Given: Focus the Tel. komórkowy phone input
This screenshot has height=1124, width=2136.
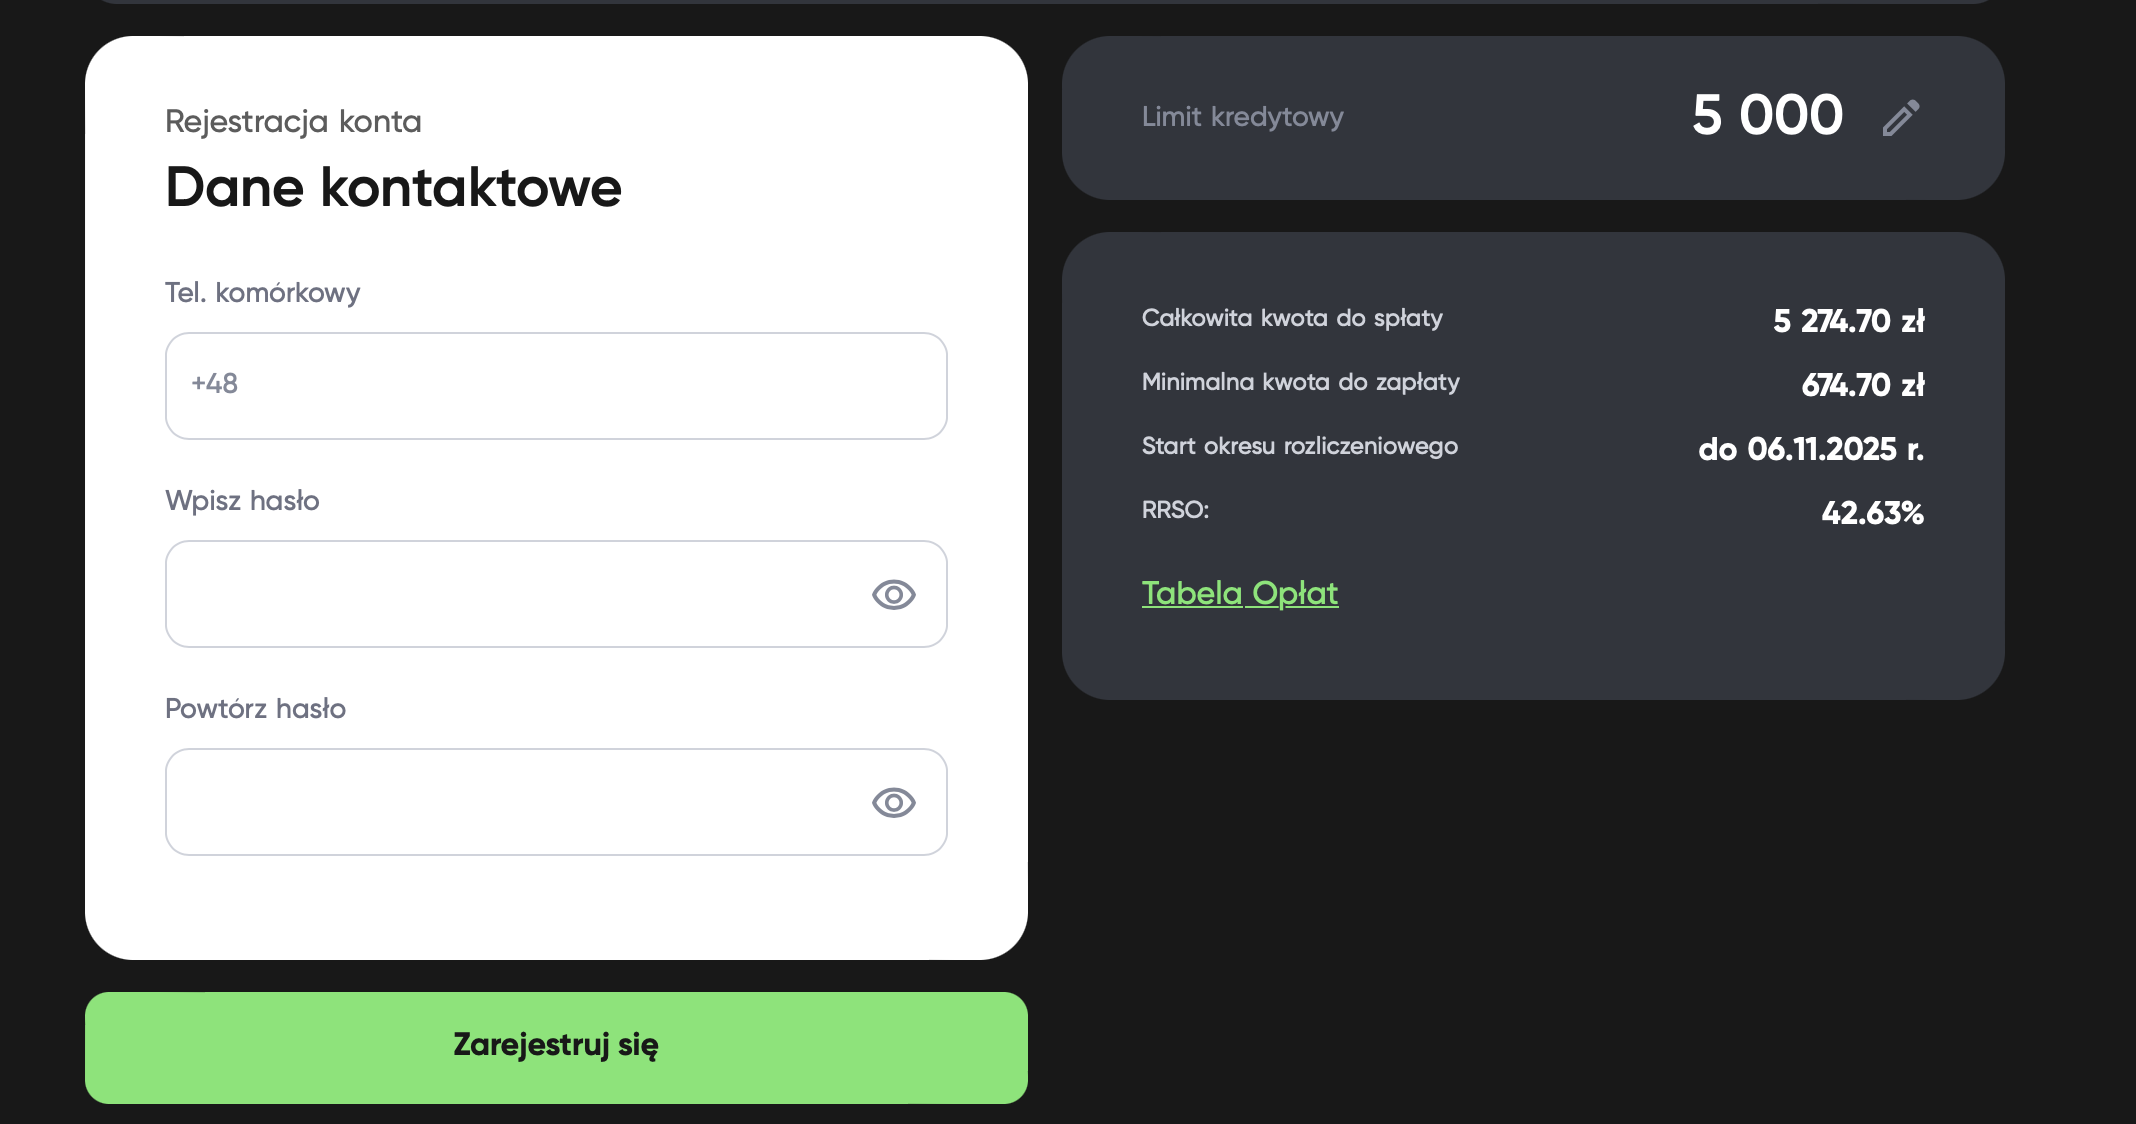Looking at the screenshot, I should pyautogui.click(x=556, y=386).
